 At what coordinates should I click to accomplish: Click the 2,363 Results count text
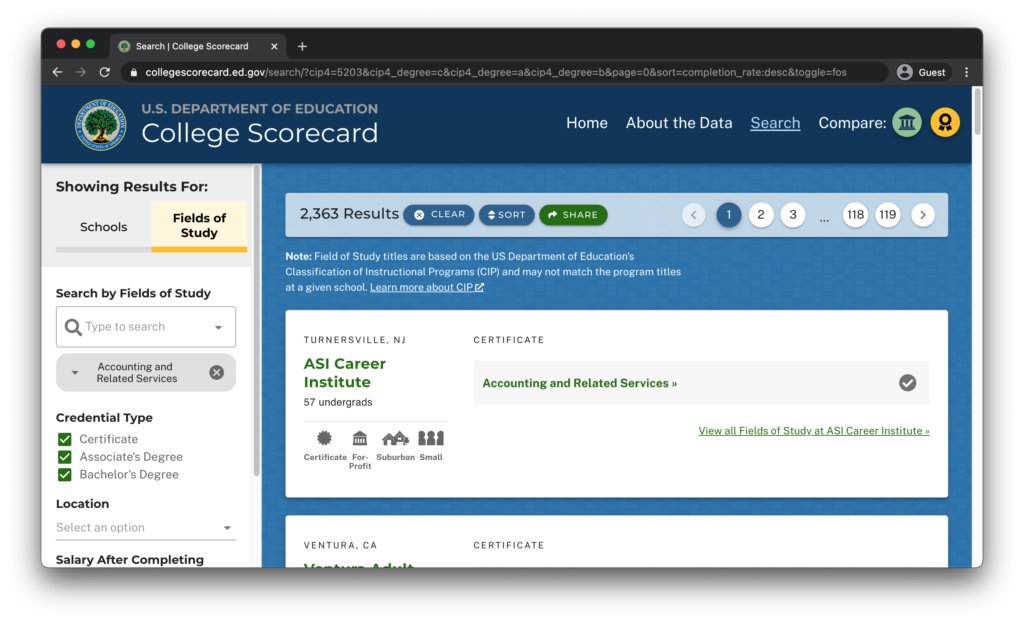pyautogui.click(x=349, y=214)
